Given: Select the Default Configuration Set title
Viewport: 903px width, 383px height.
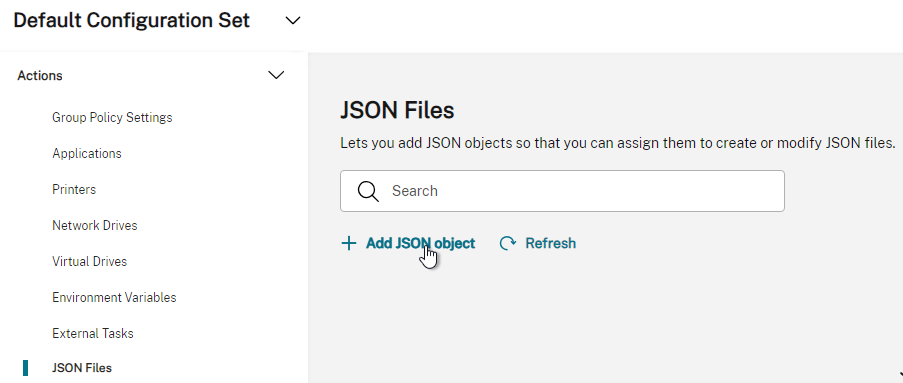Looking at the screenshot, I should (x=131, y=21).
